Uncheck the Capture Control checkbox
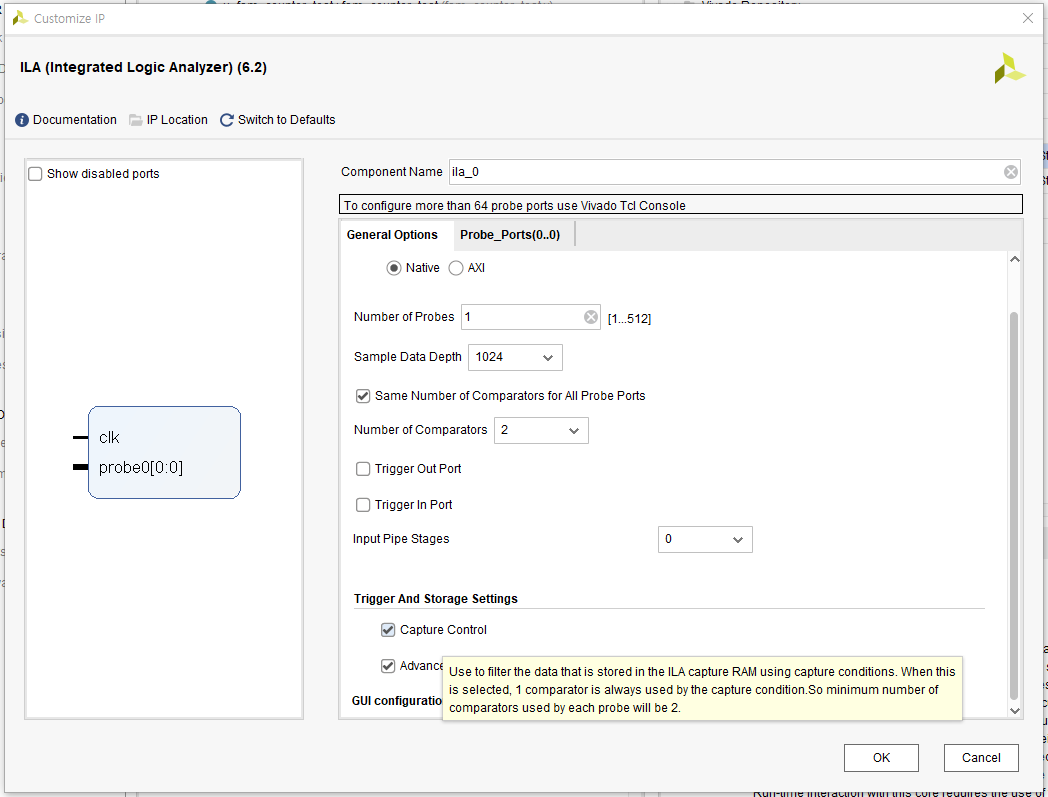Screen dimensions: 1048x797 [388, 630]
